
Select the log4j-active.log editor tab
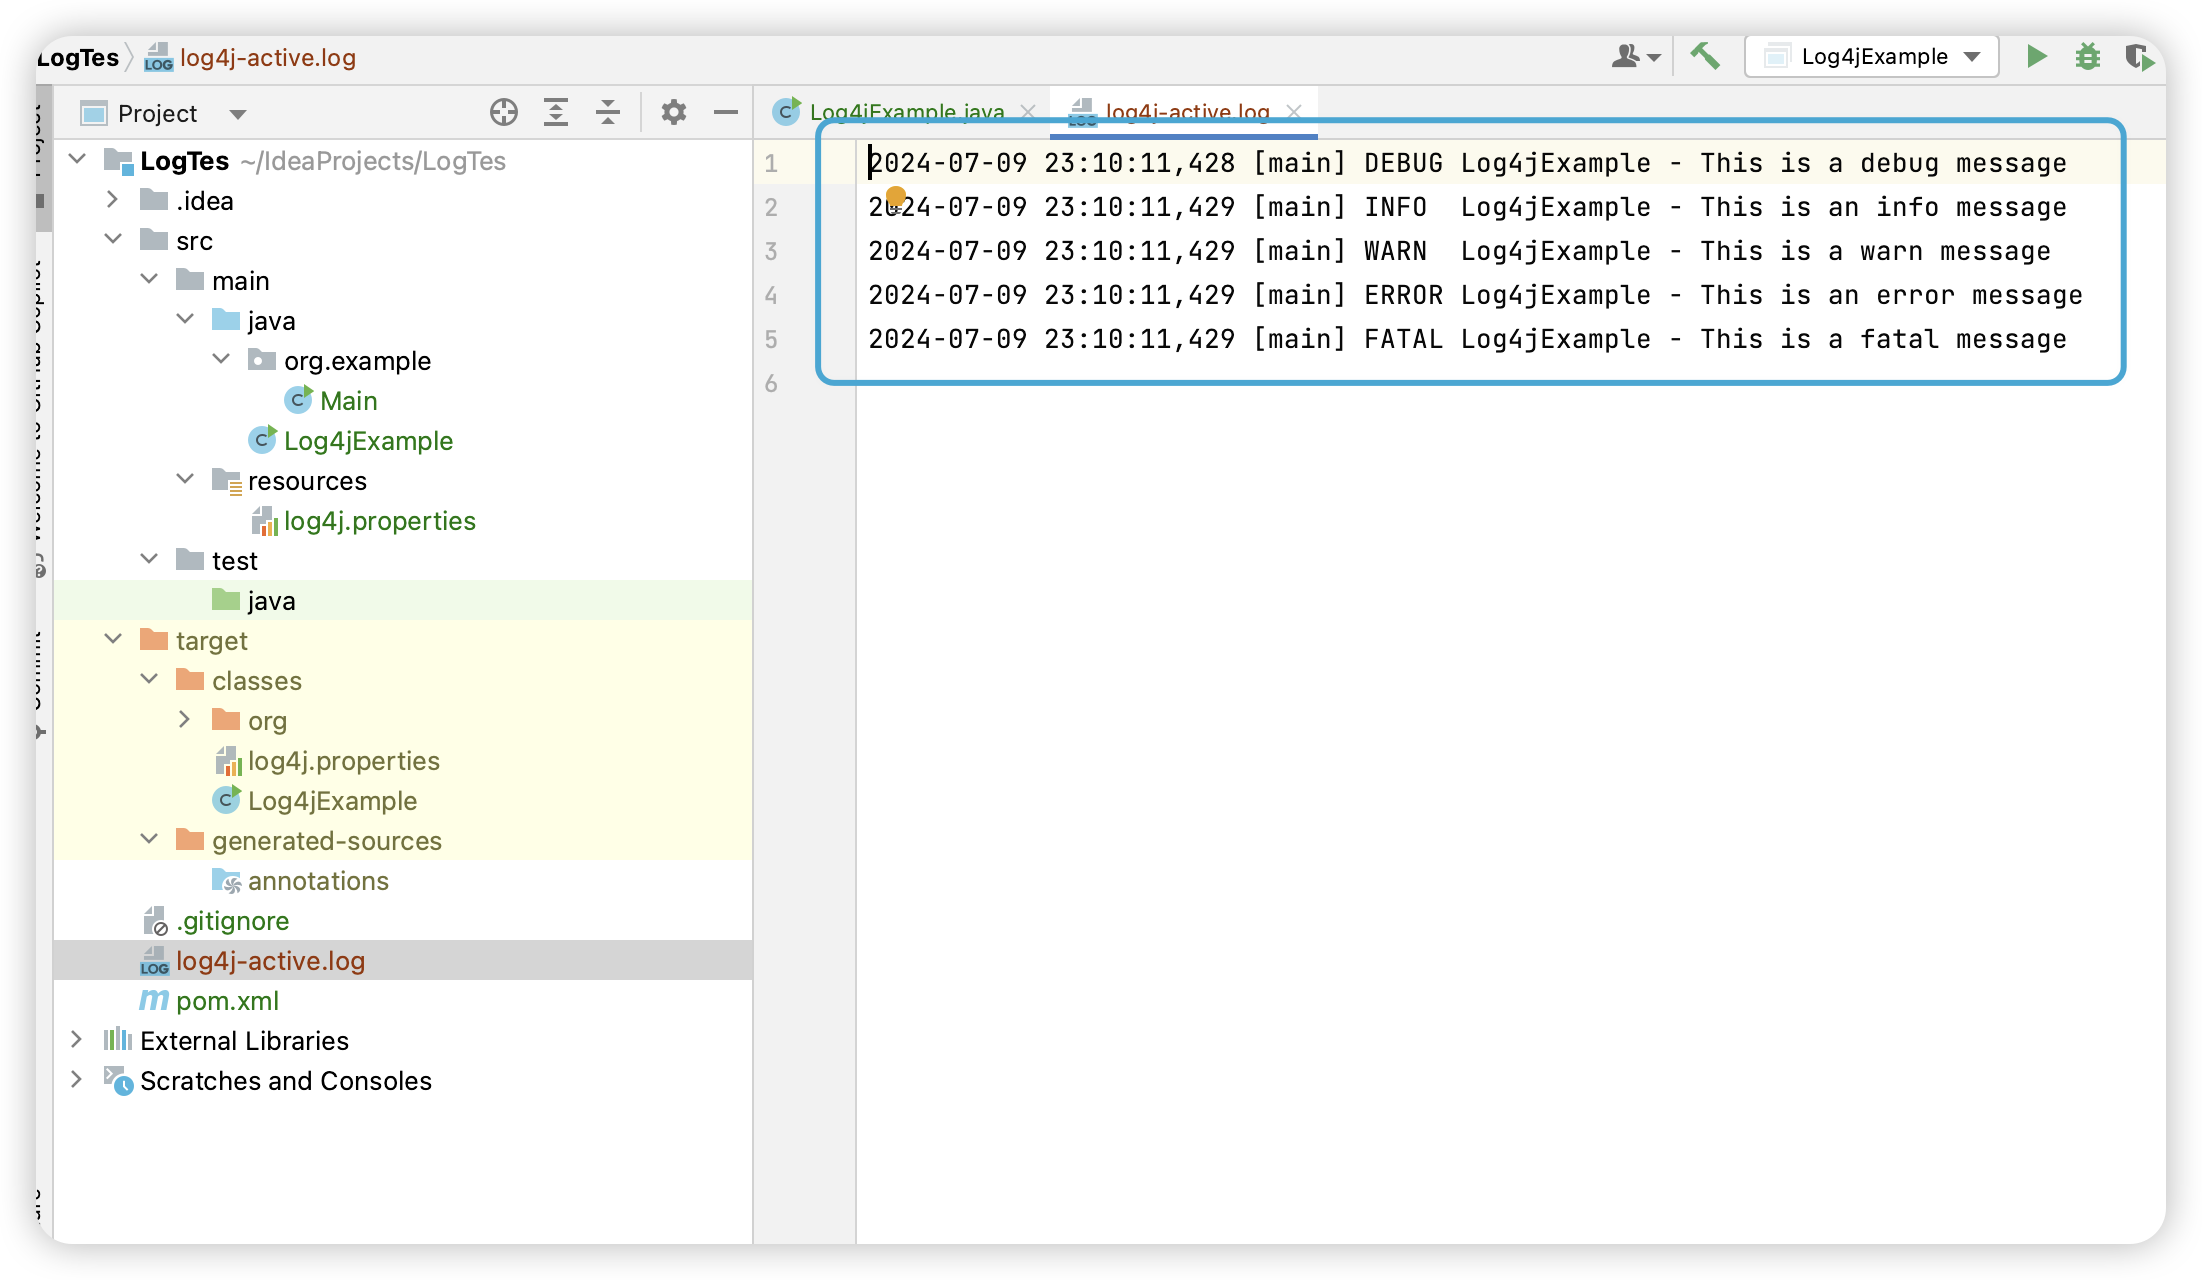pos(1185,112)
